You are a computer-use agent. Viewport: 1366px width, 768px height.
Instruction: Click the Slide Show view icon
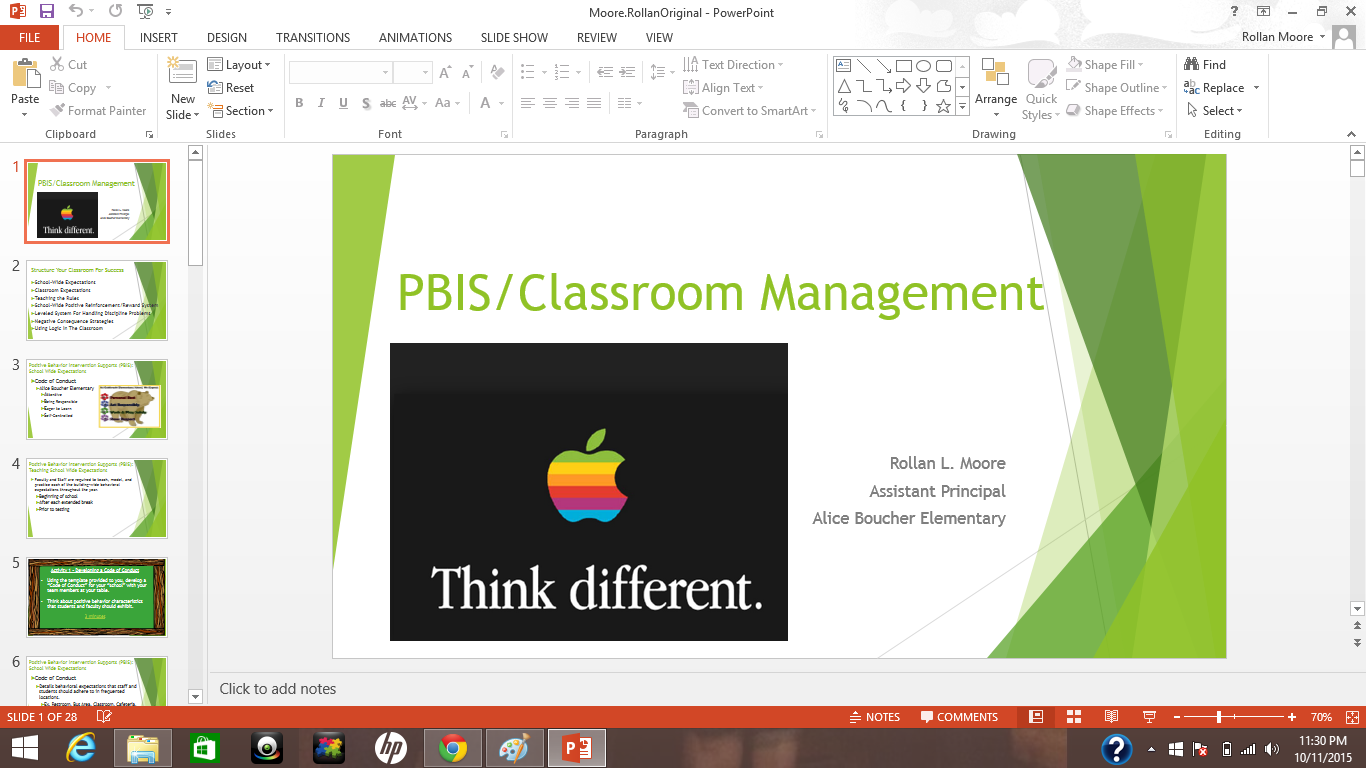[x=1149, y=717]
